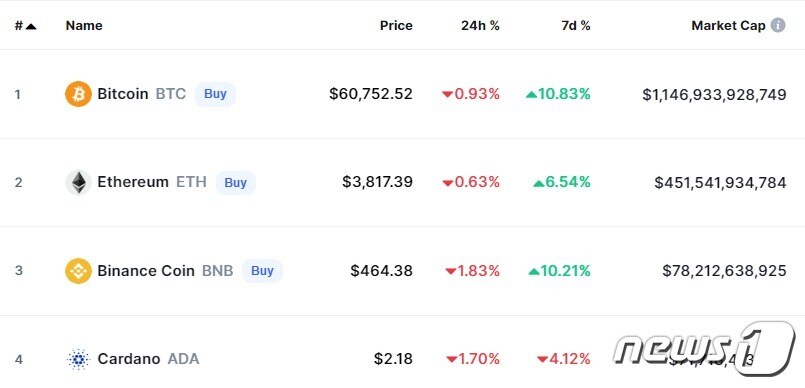Sort table by Market Cap header
This screenshot has width=805, height=388.
tap(728, 26)
